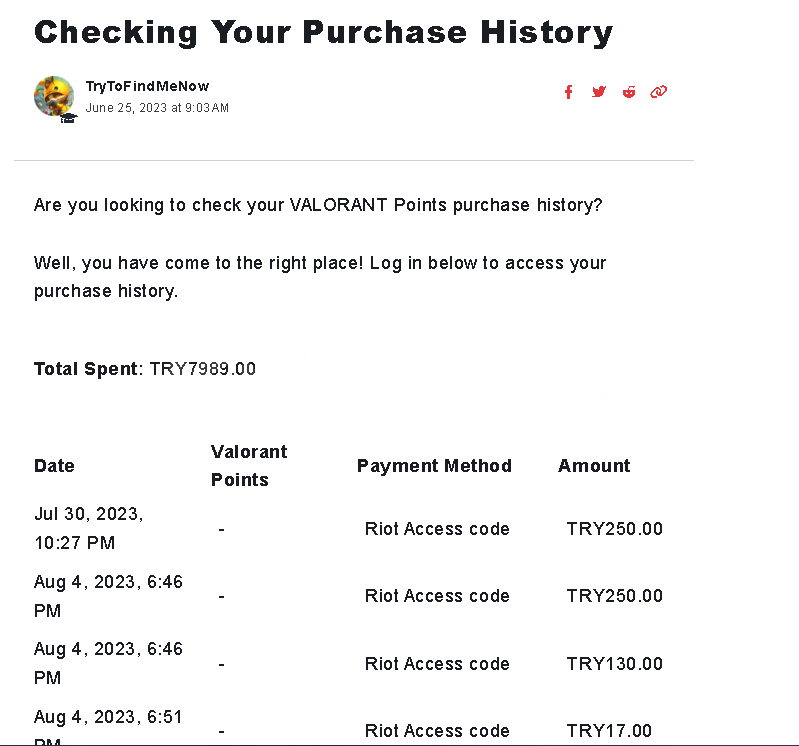This screenshot has height=746, width=799.
Task: Click the Valorant Points column header
Action: click(x=249, y=466)
